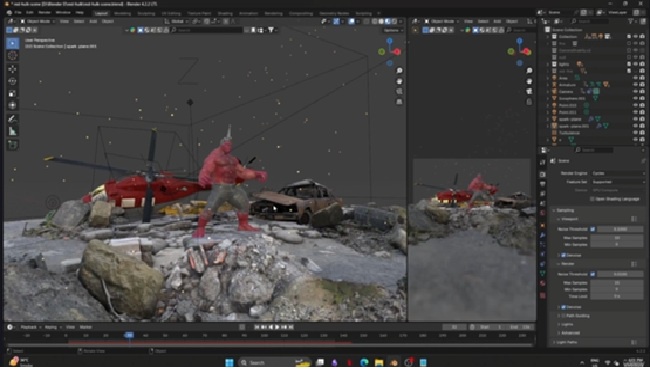Switch to the Compositing workspace tab
Image resolution: width=650 pixels, height=369 pixels.
click(x=301, y=13)
